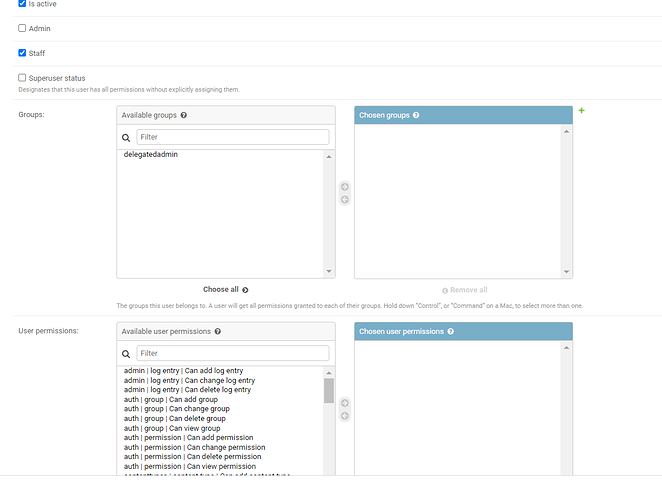Click left arrow to remove selected group
This screenshot has width=662, height=500.
[x=345, y=200]
